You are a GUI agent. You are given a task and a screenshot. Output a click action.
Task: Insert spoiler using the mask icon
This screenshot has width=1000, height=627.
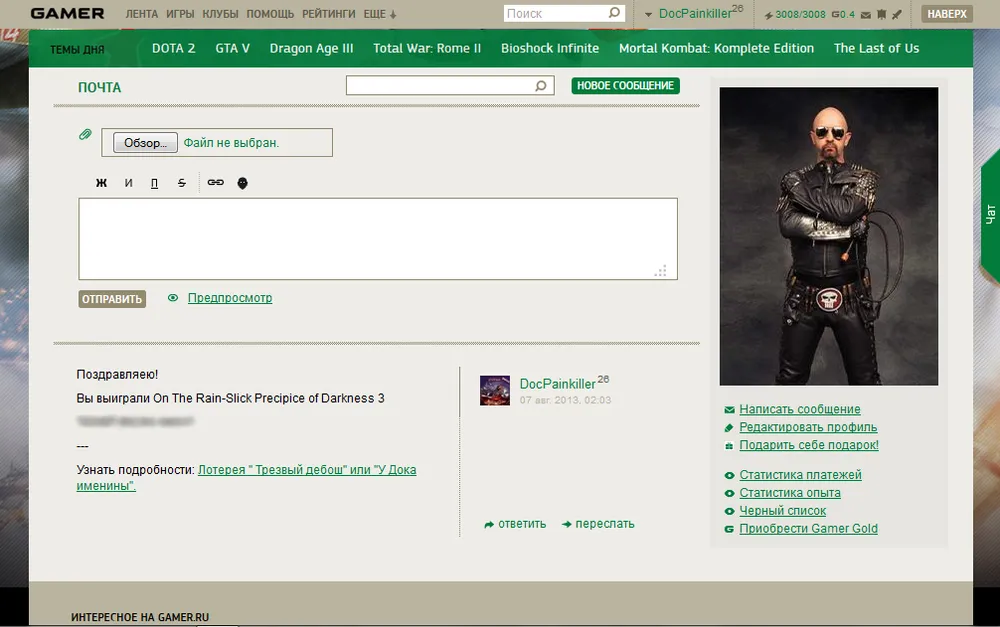click(242, 183)
